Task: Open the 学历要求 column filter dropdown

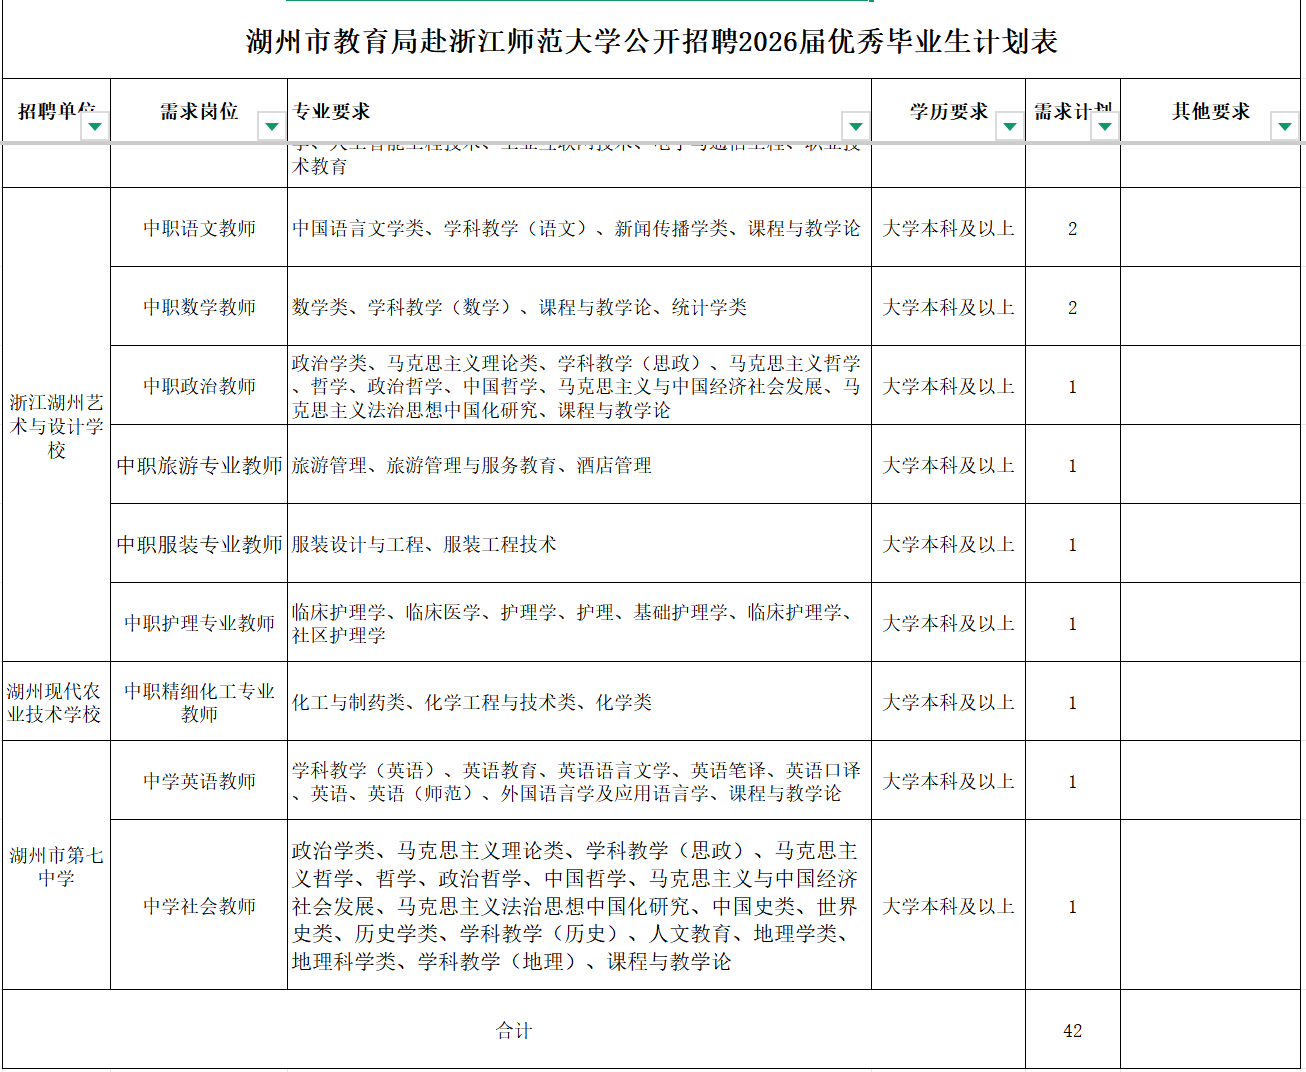Action: 1009,127
